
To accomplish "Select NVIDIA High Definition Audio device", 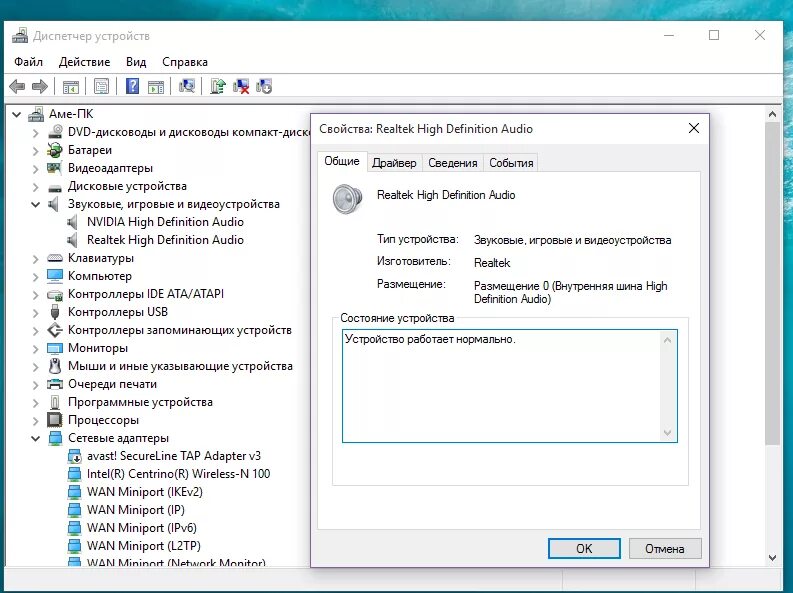I will [x=165, y=222].
